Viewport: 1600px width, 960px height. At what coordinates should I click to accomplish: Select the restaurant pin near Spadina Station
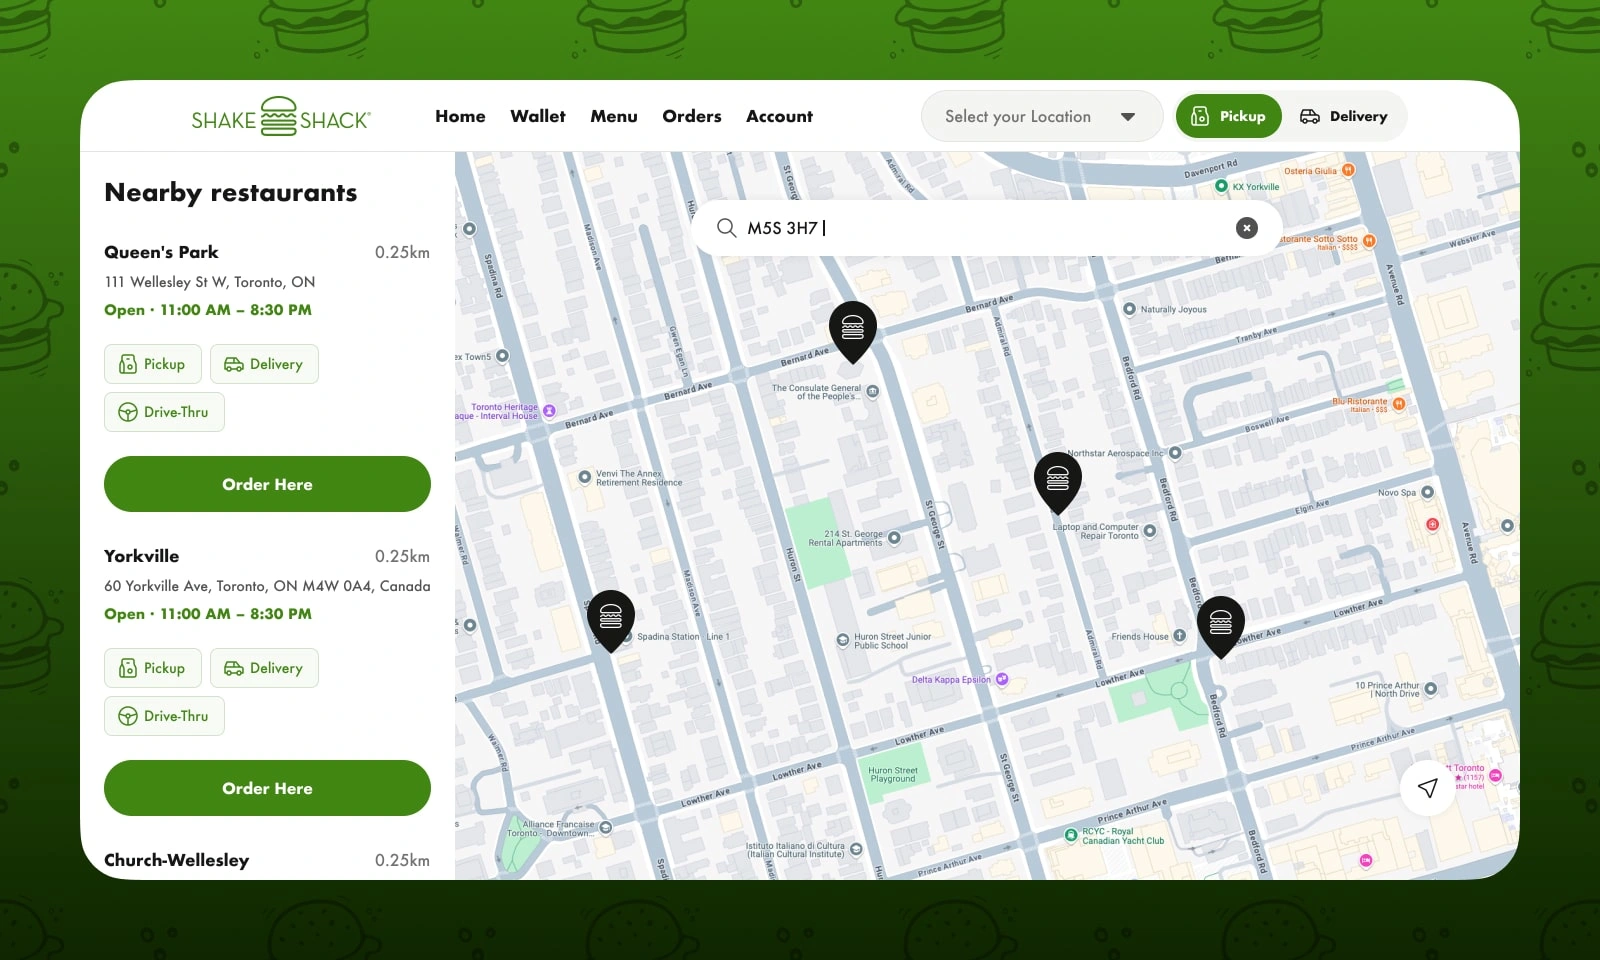[x=610, y=620]
